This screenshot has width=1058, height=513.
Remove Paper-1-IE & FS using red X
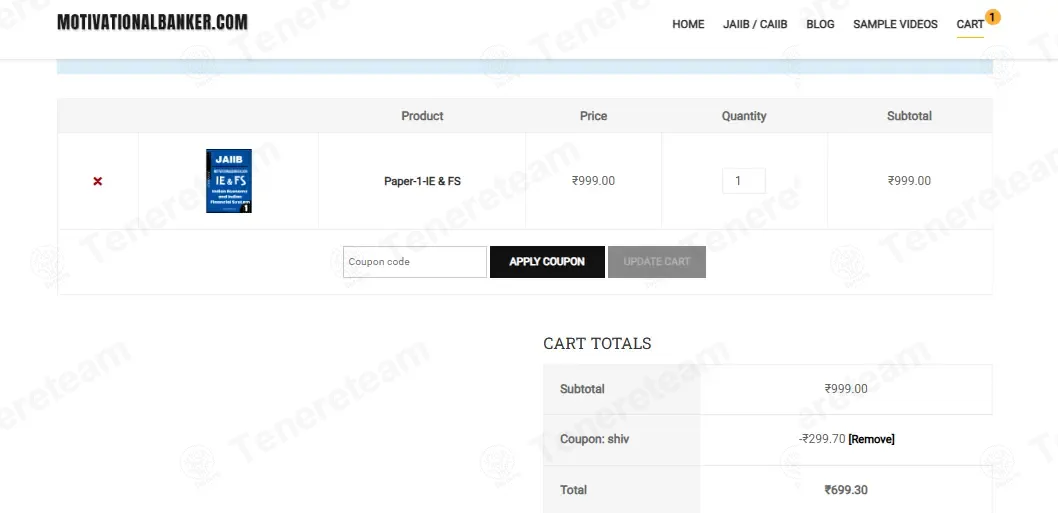[x=98, y=181]
